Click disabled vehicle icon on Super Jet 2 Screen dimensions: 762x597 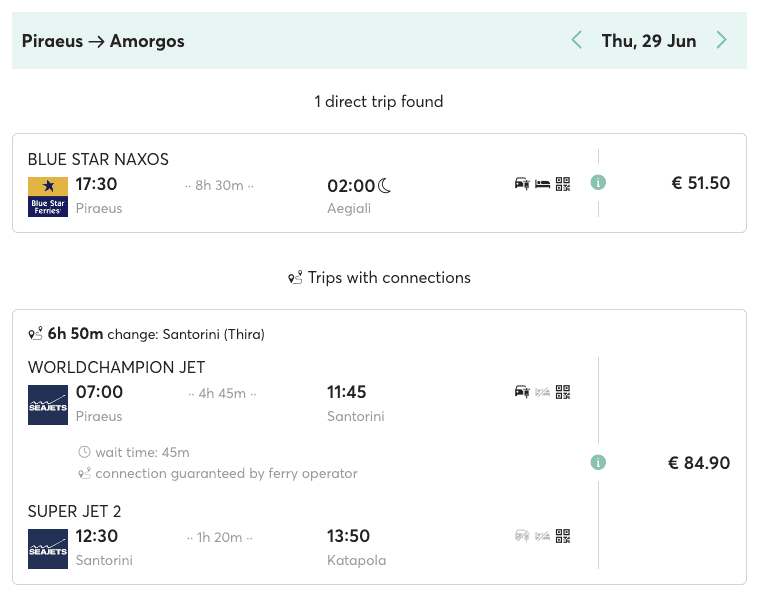tap(521, 536)
